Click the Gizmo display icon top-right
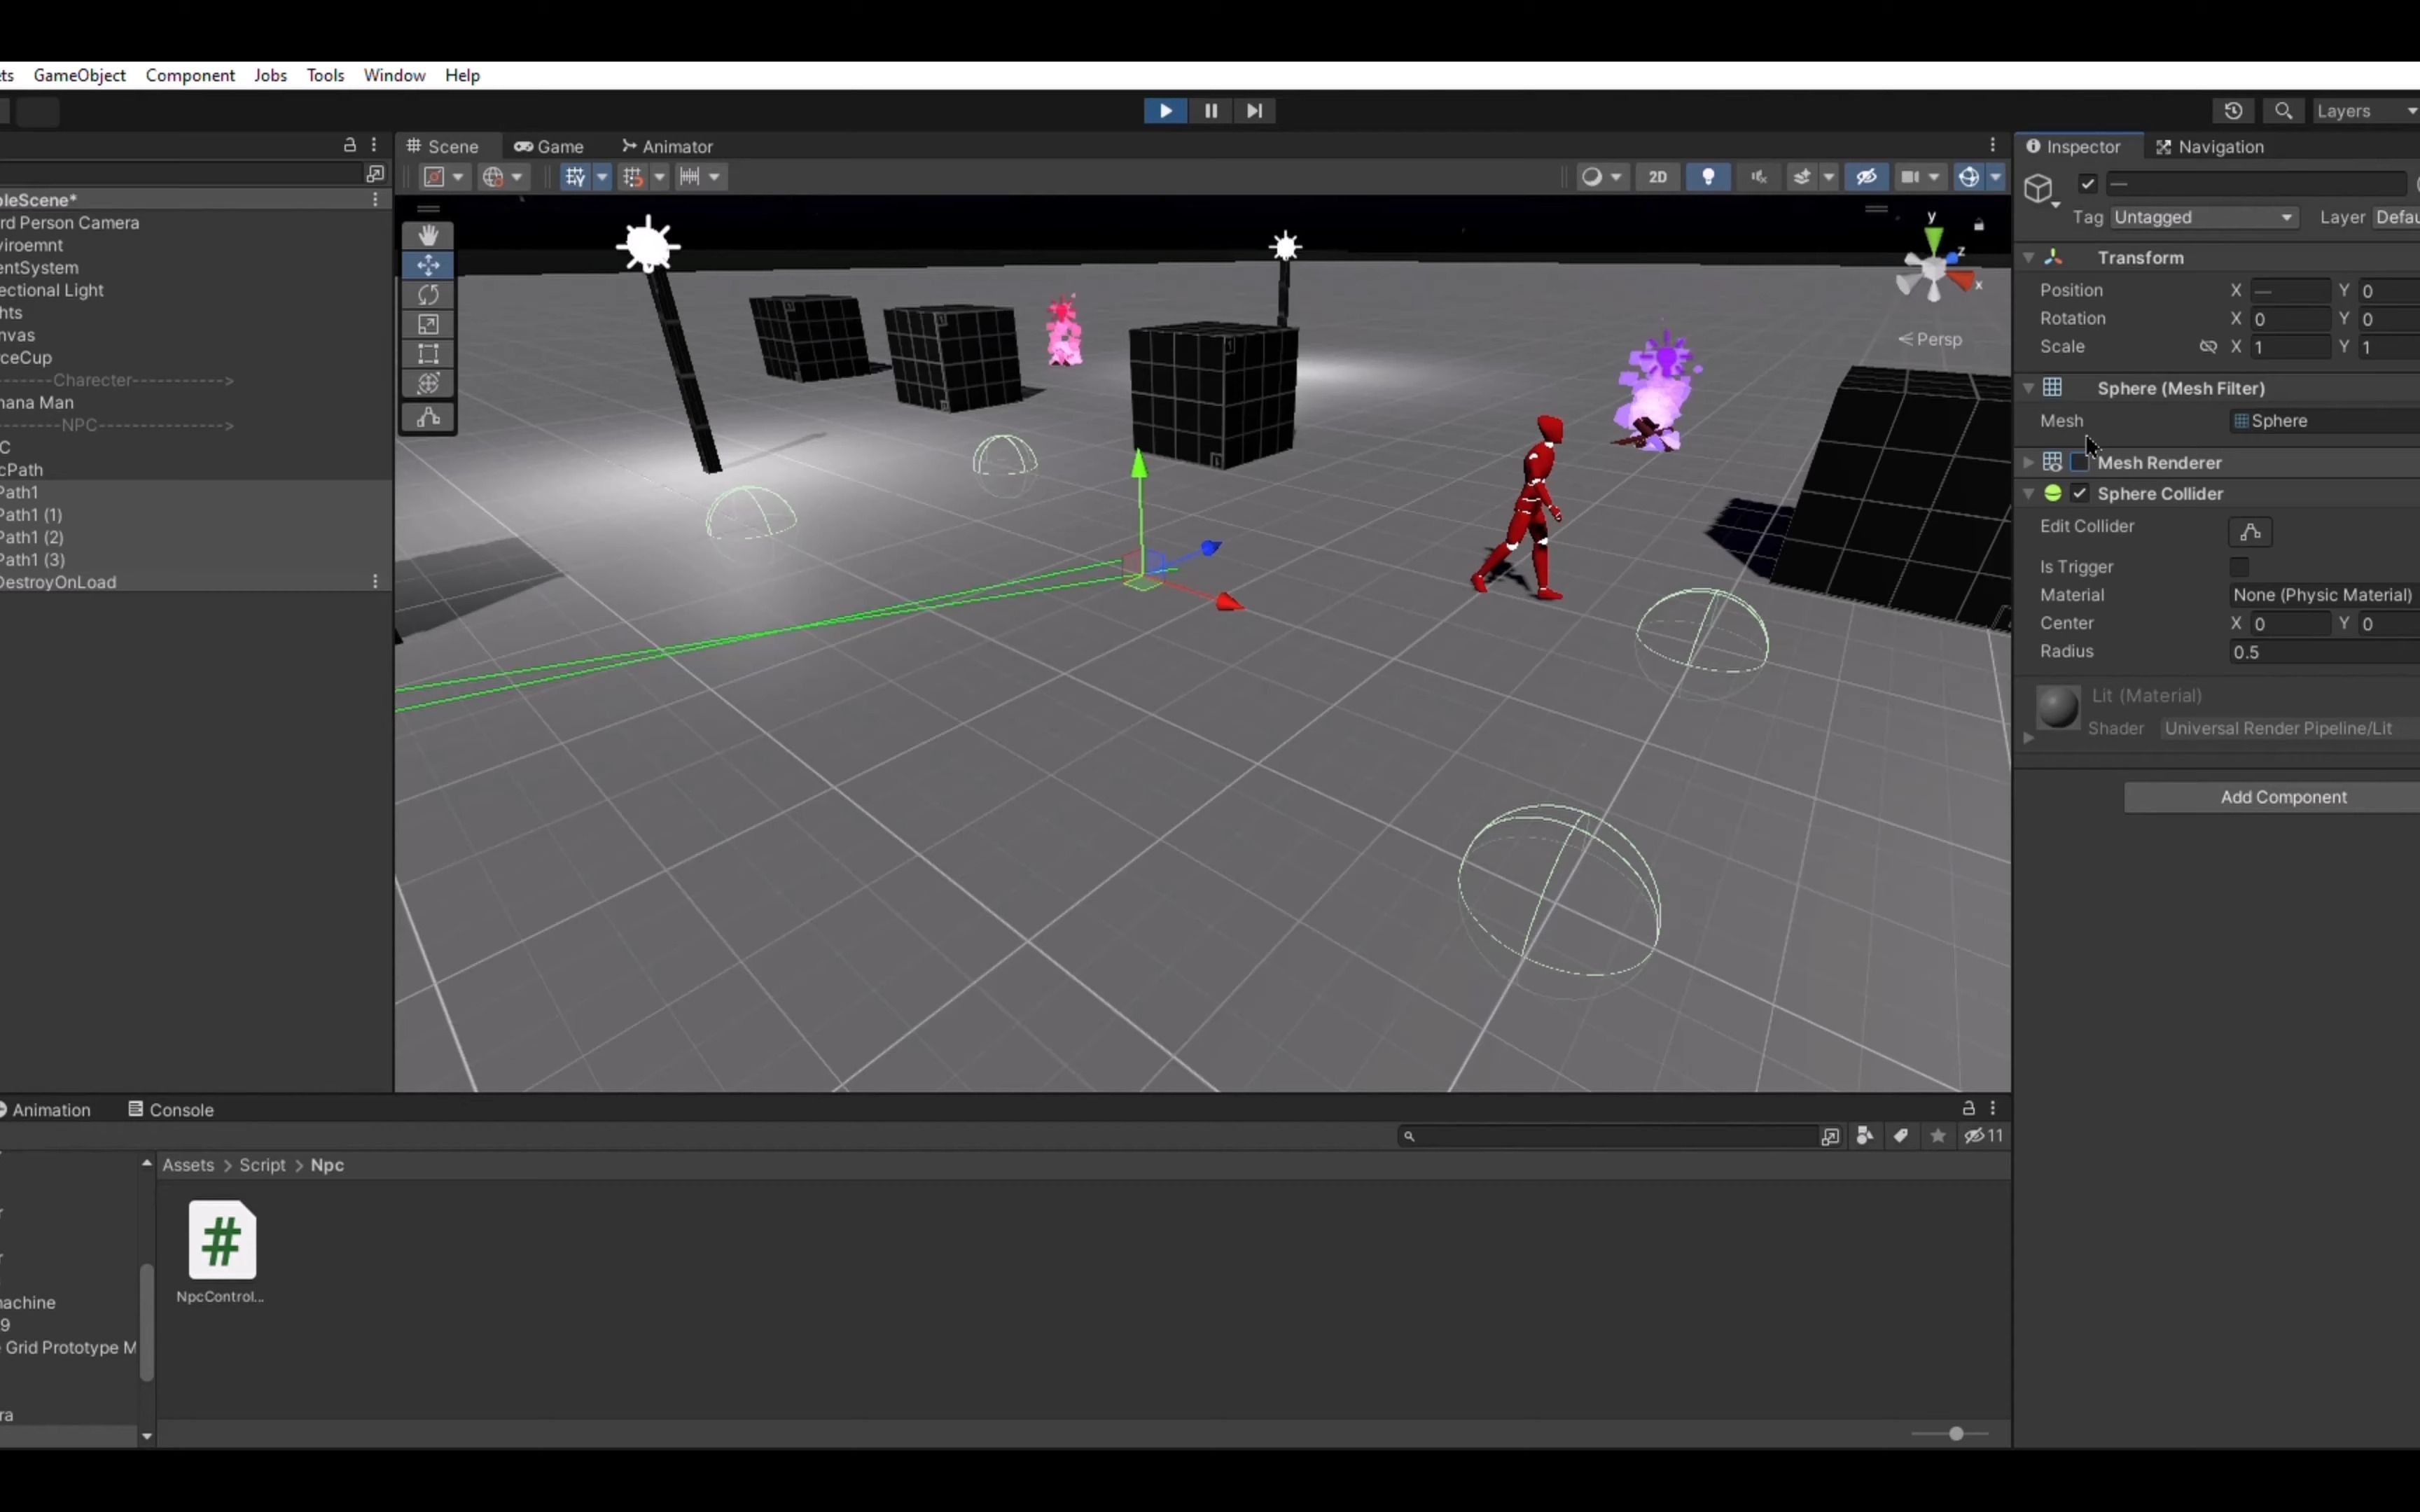 (x=1969, y=176)
